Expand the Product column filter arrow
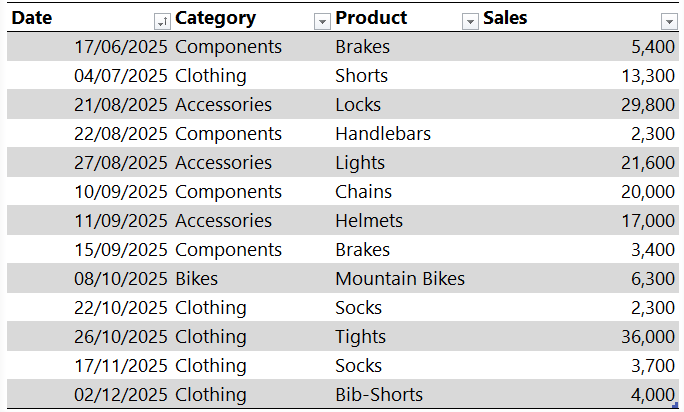Image resolution: width=684 pixels, height=412 pixels. [470, 21]
